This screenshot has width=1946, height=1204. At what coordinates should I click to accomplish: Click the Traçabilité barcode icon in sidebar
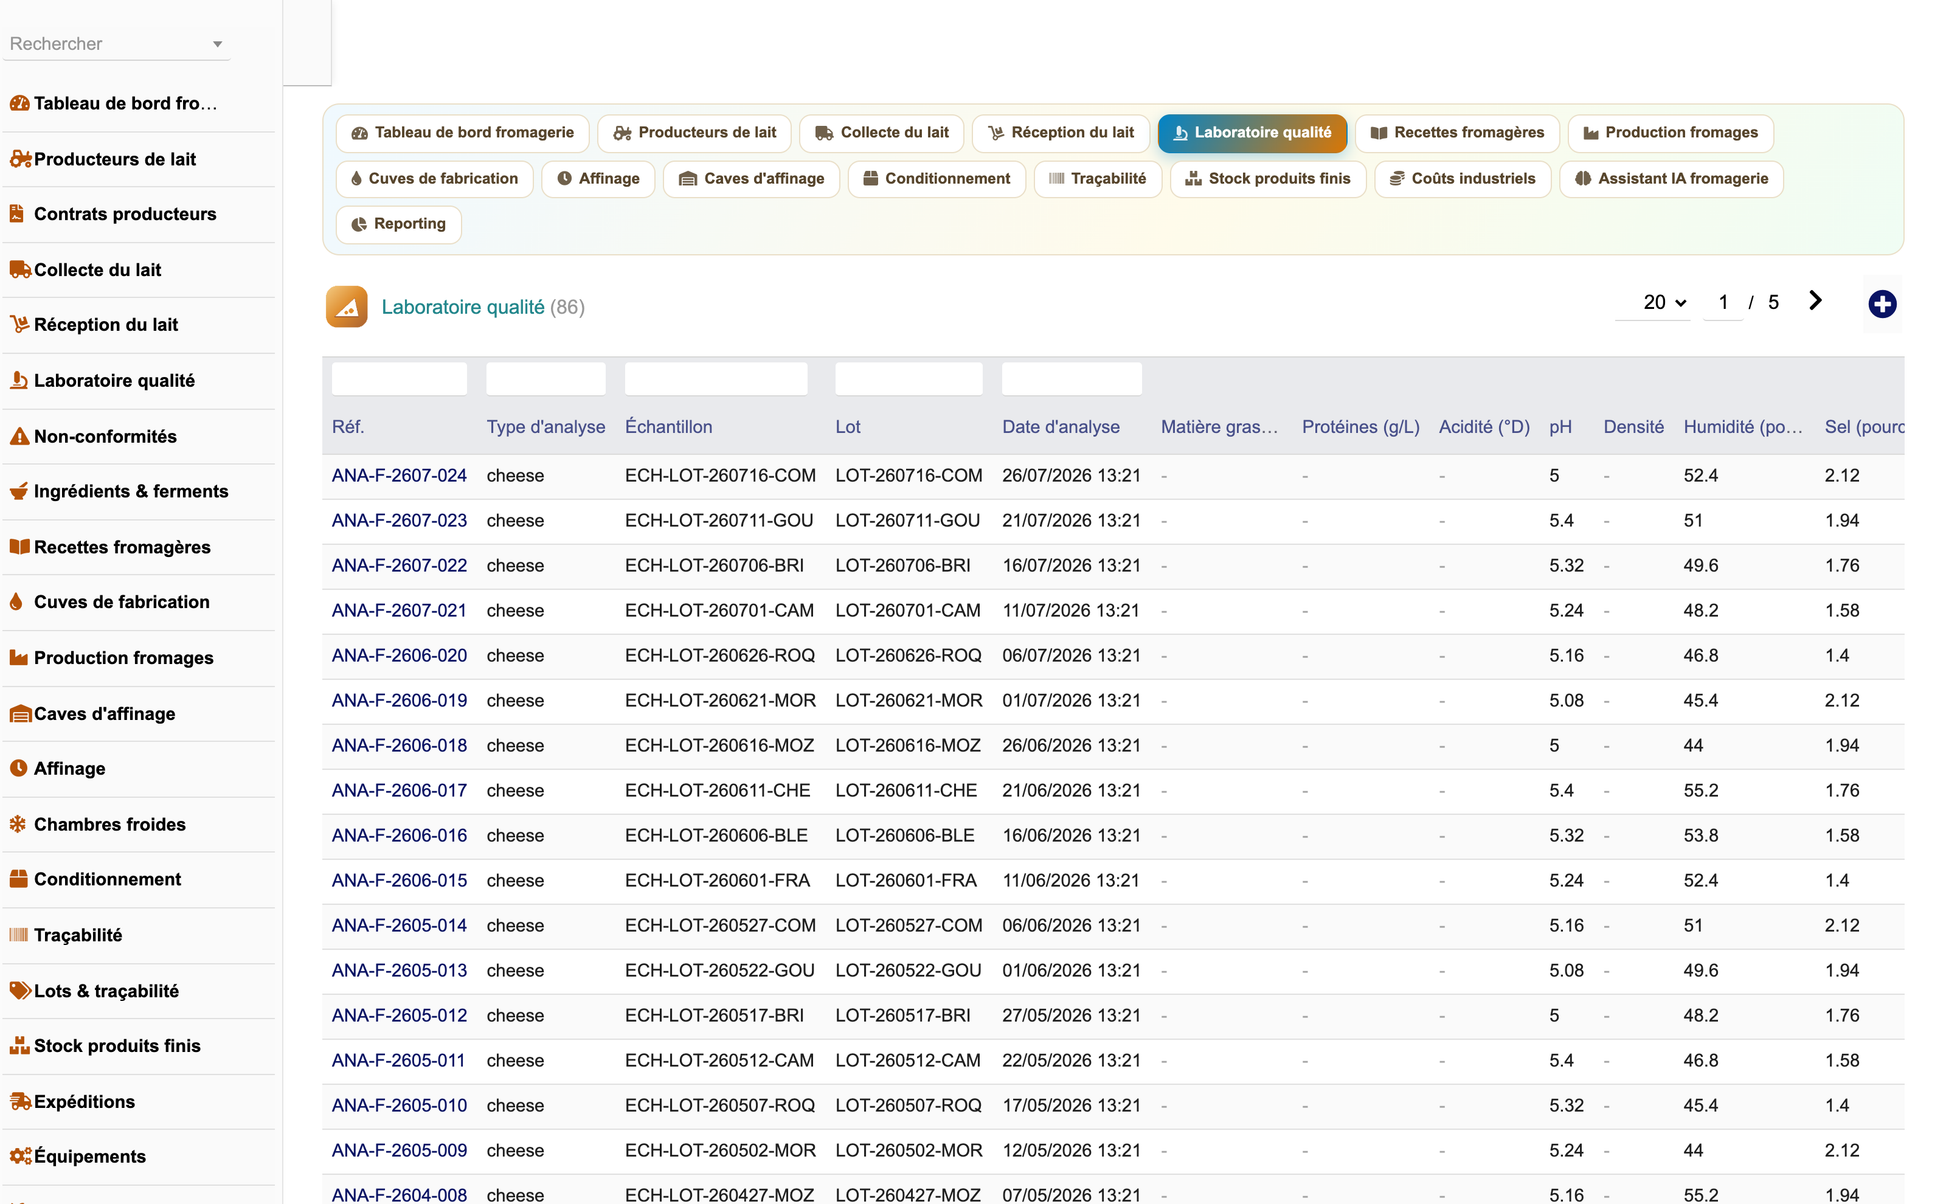18,935
